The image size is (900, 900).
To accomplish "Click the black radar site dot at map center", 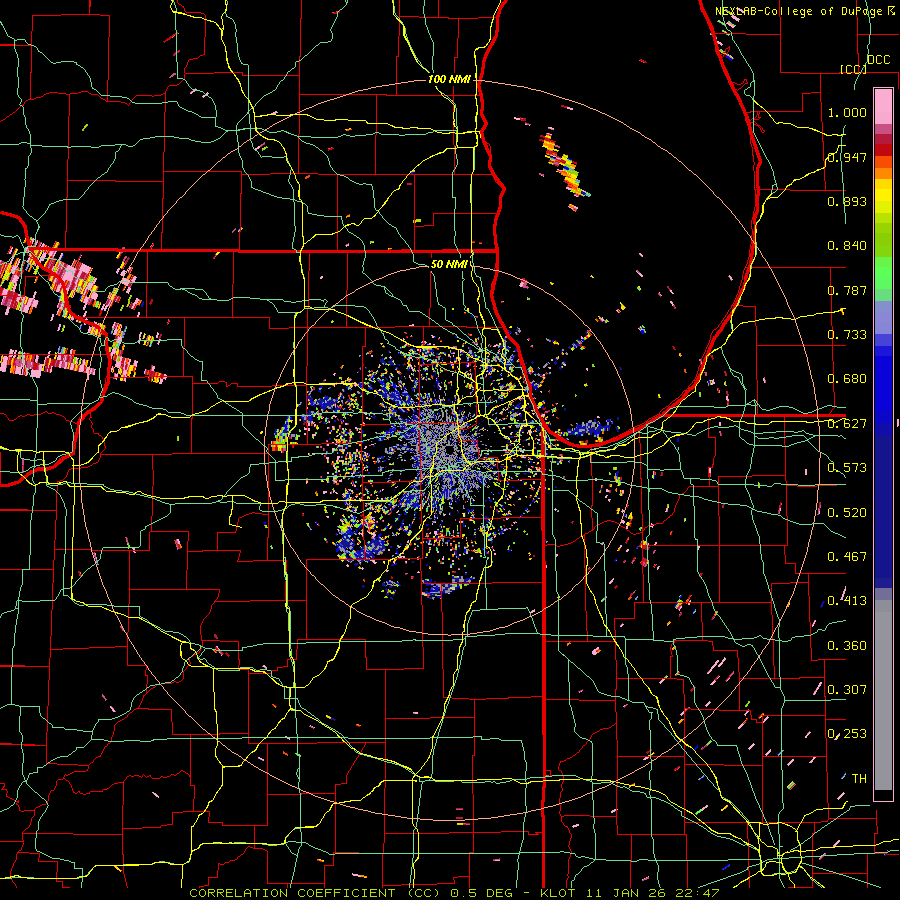I will click(x=449, y=450).
